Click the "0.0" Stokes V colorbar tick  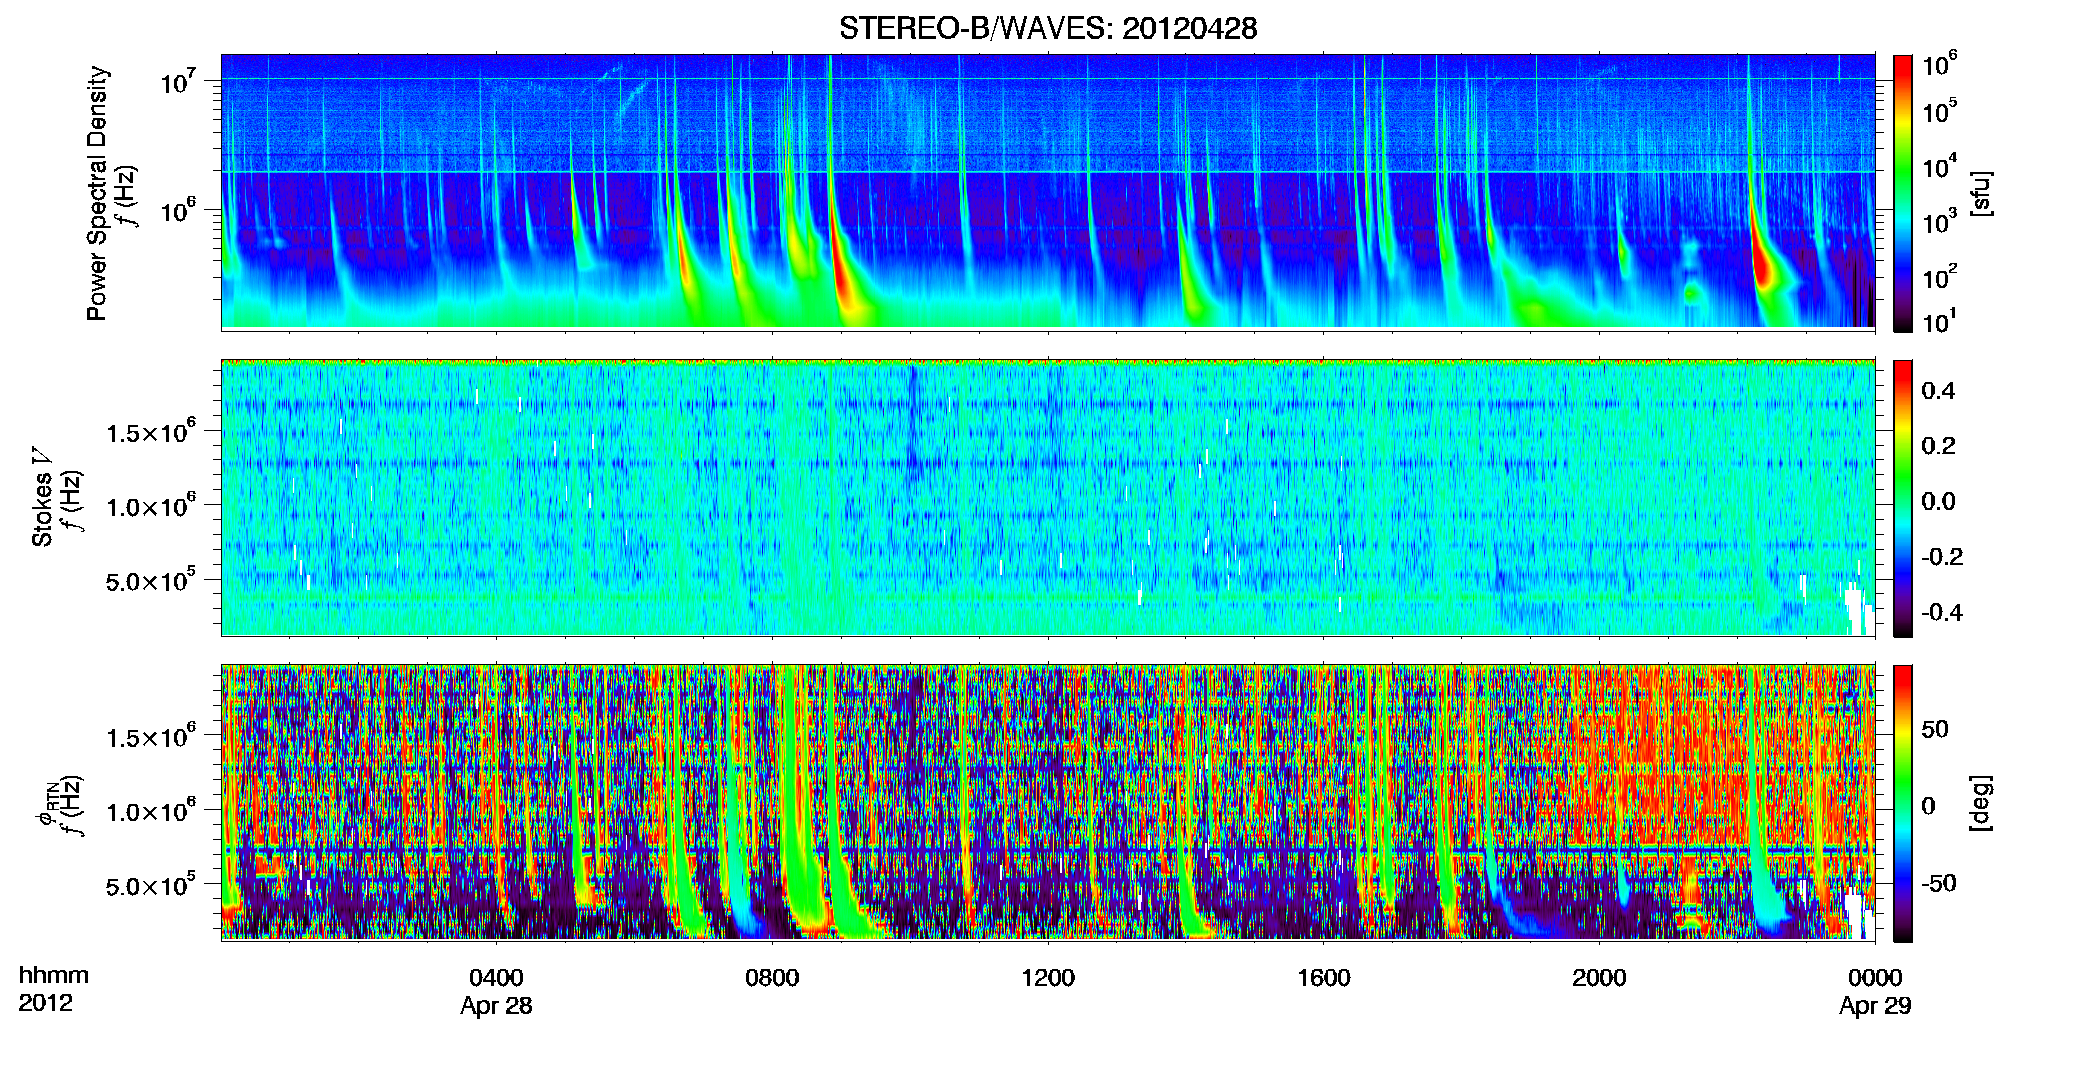1938,502
